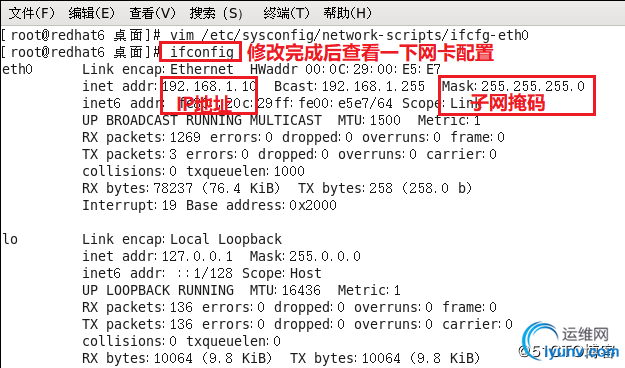Image resolution: width=625 pixels, height=368 pixels.
Task: Click the red IP地址 annotation label
Action: point(204,104)
